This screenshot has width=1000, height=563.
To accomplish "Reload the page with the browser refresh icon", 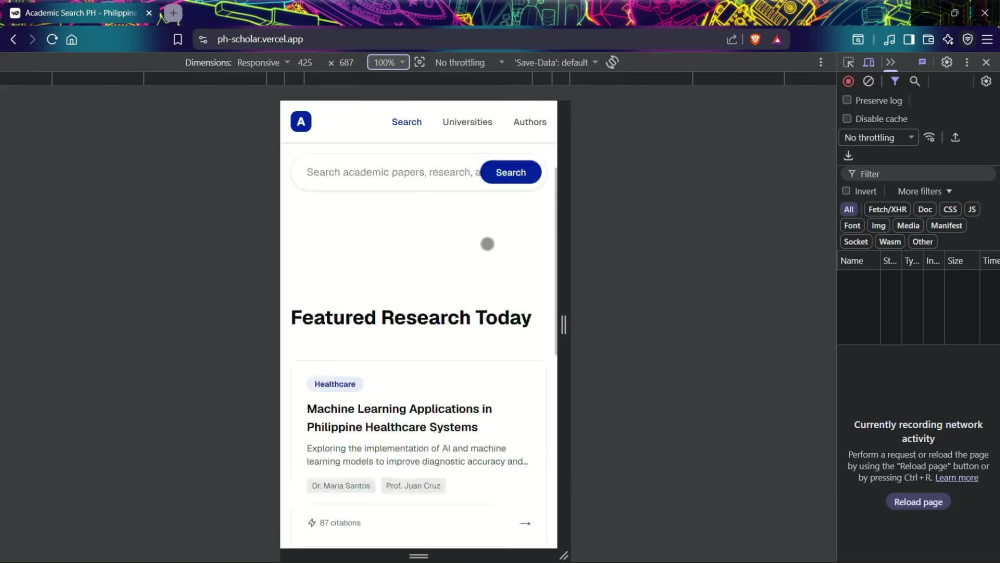I will (52, 40).
